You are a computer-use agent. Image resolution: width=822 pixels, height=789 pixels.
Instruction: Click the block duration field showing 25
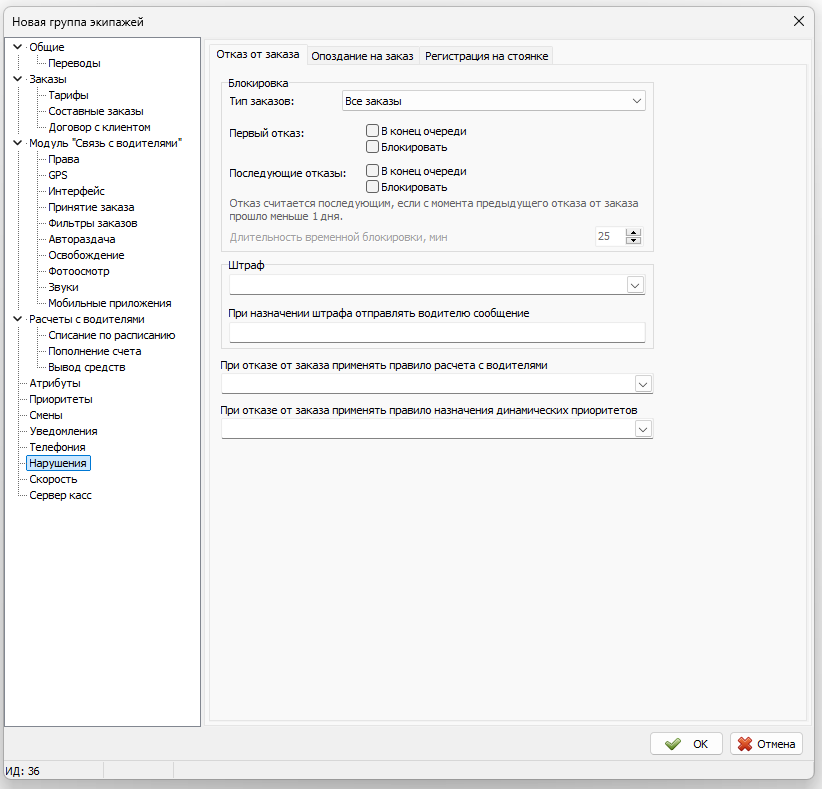pyautogui.click(x=610, y=236)
